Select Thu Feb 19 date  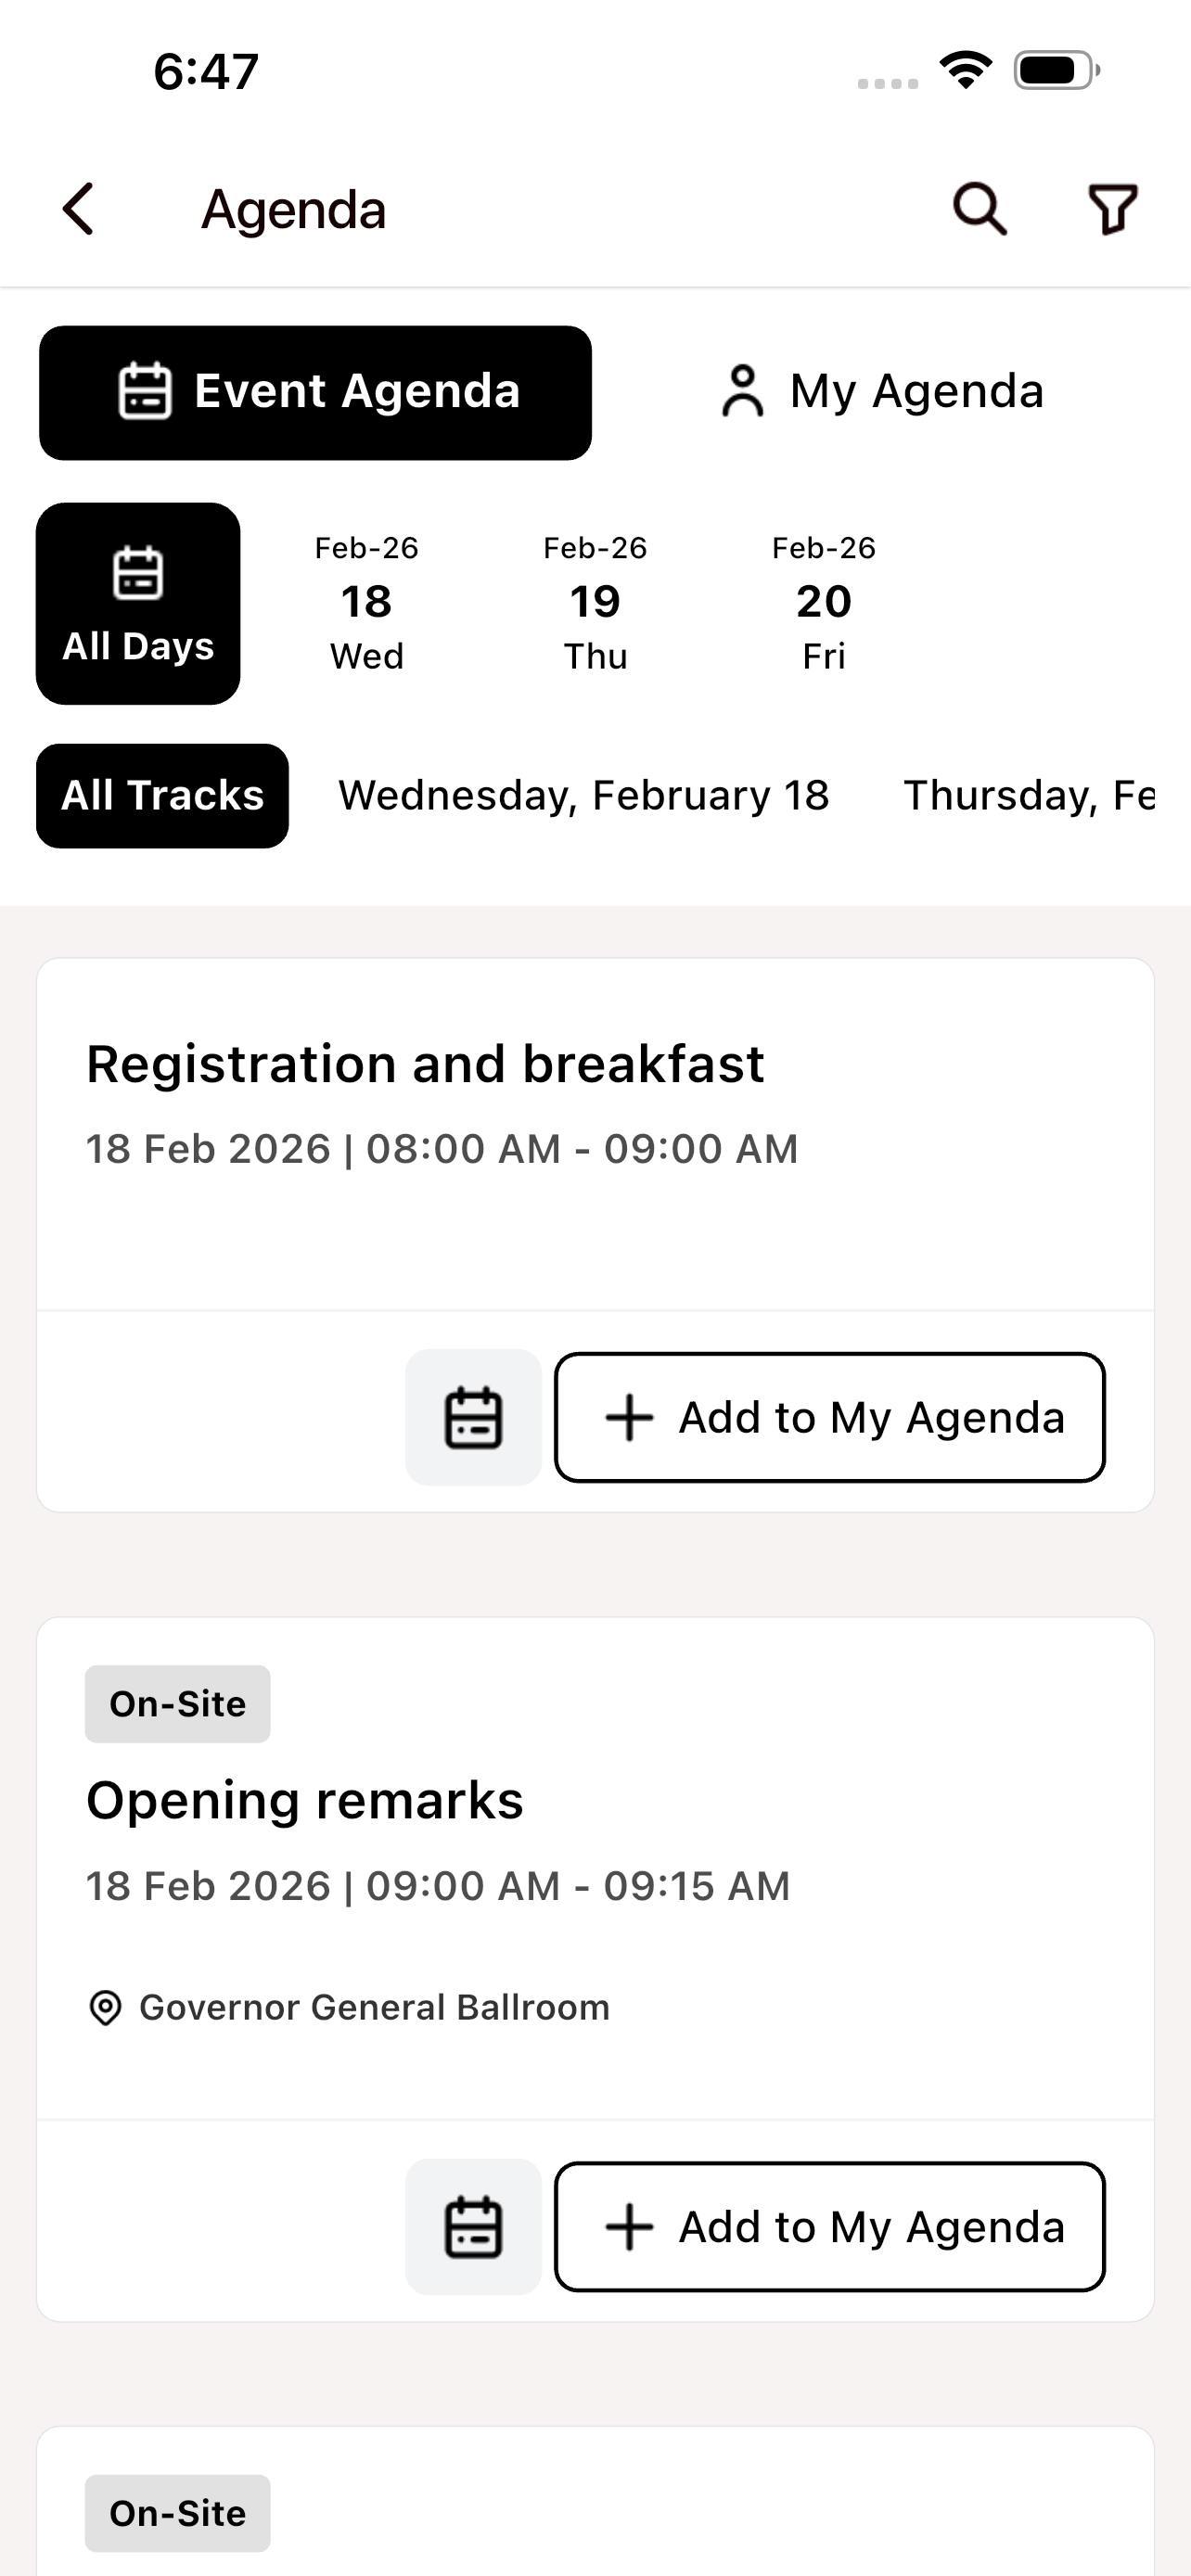tap(595, 603)
